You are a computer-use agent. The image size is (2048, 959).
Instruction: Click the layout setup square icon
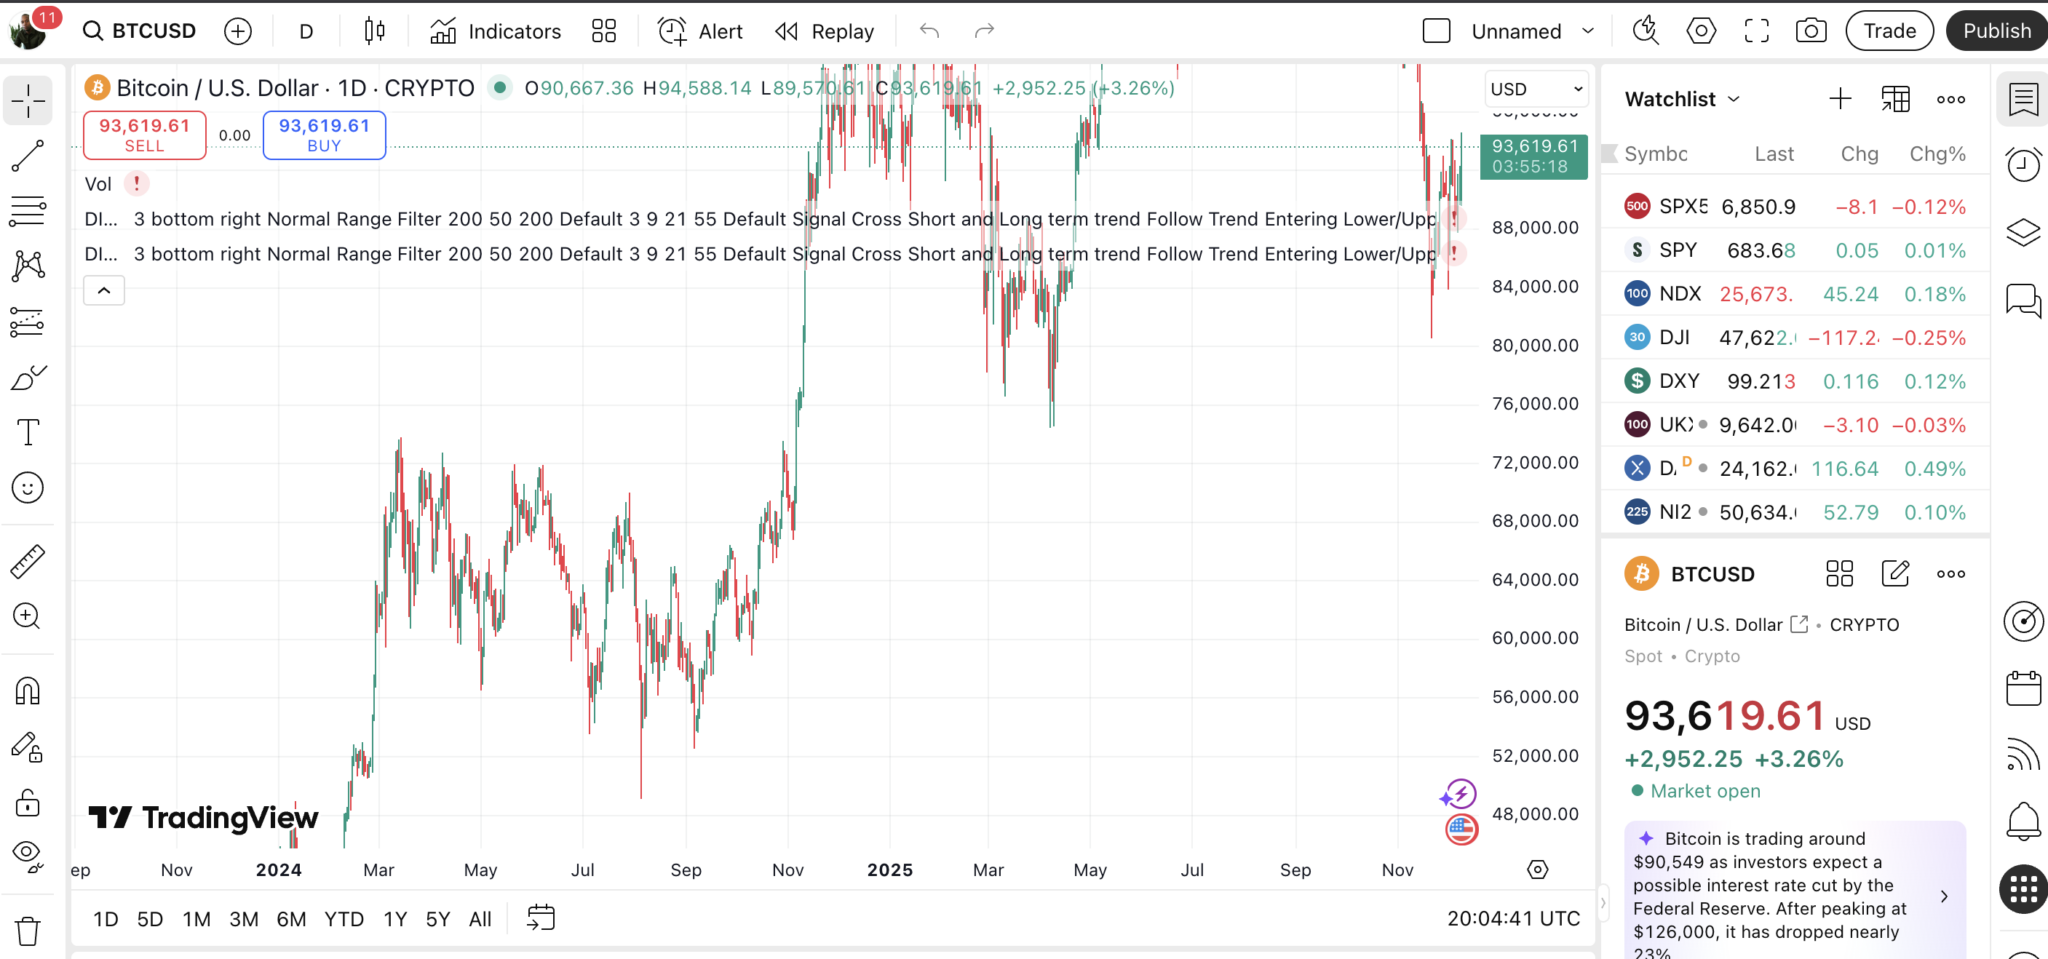click(1437, 31)
